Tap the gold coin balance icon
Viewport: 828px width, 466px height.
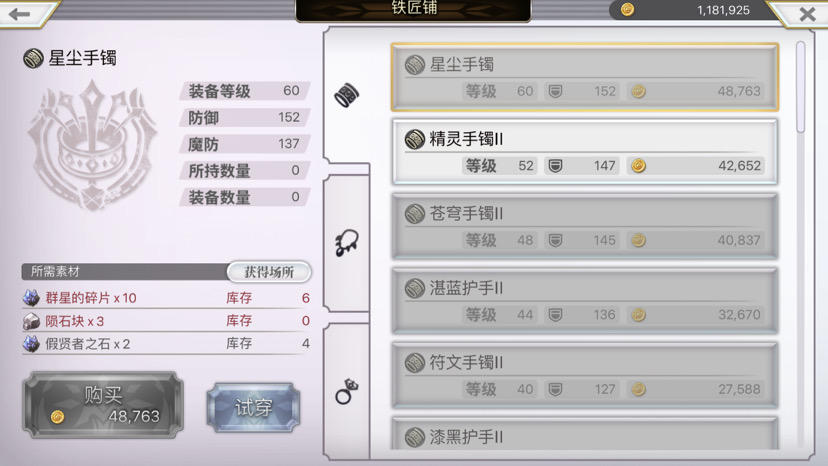[x=627, y=10]
